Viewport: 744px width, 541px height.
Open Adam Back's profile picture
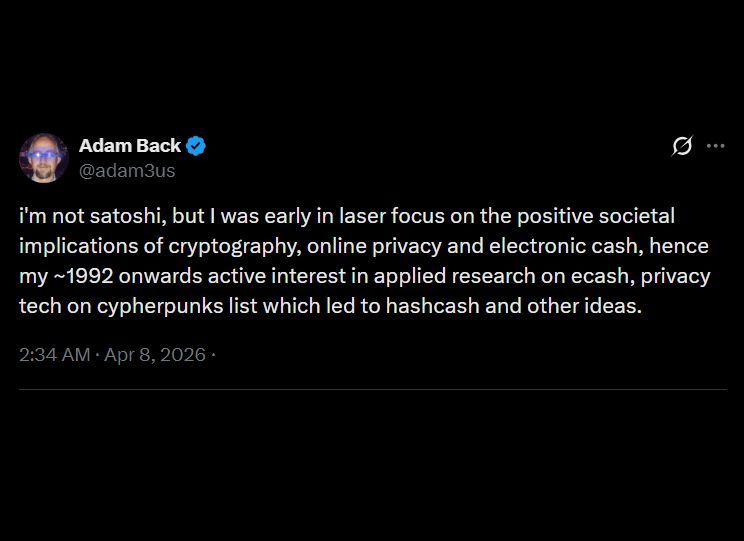43,158
